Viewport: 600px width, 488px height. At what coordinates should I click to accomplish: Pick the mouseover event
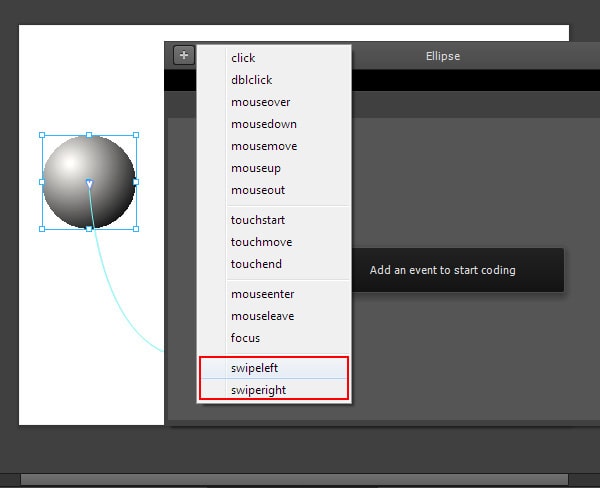(x=274, y=102)
